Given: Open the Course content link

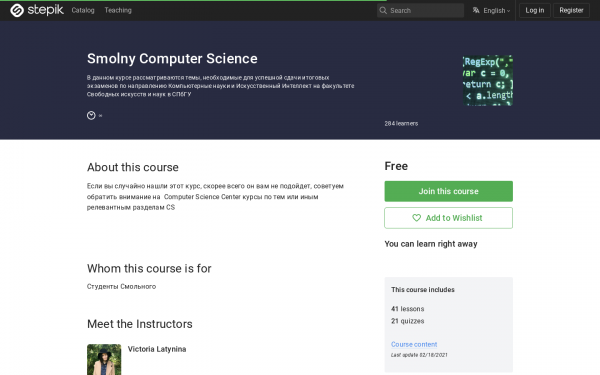Looking at the screenshot, I should pos(414,344).
